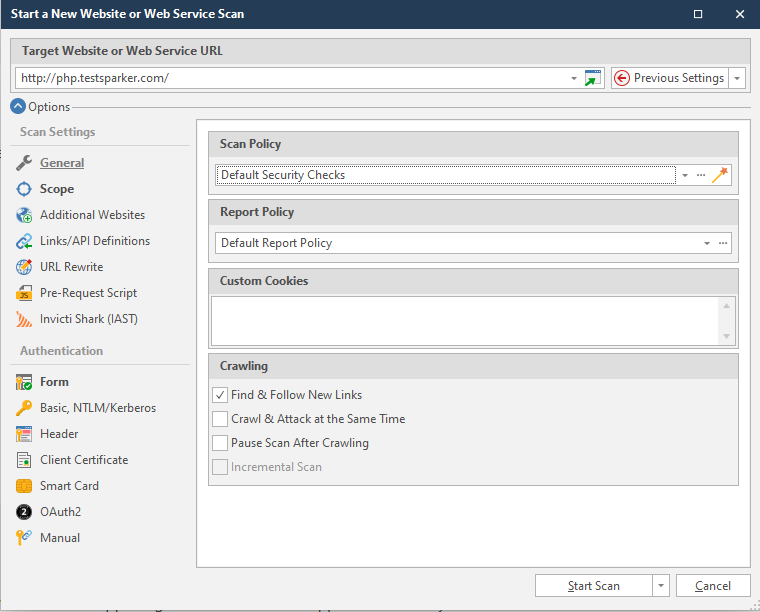Image resolution: width=760 pixels, height=612 pixels.
Task: Click the open URL in browser icon
Action: 593,78
